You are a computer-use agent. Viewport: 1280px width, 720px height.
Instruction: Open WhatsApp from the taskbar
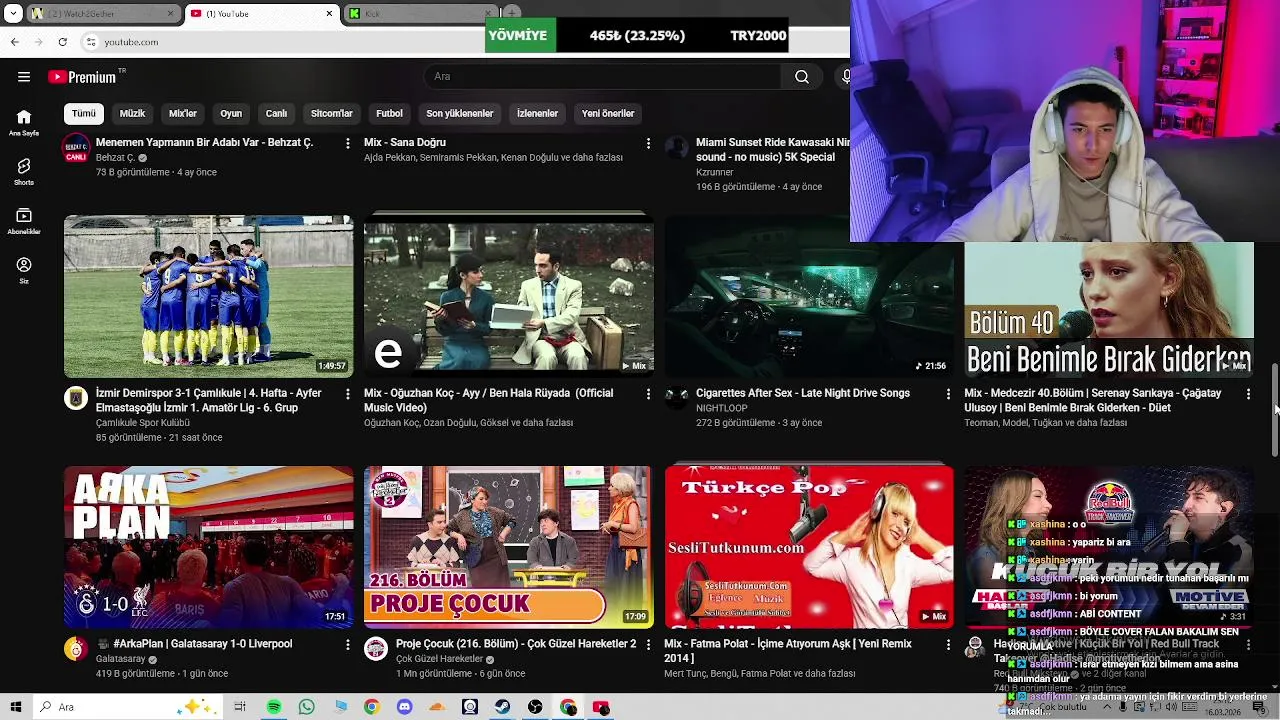point(306,707)
